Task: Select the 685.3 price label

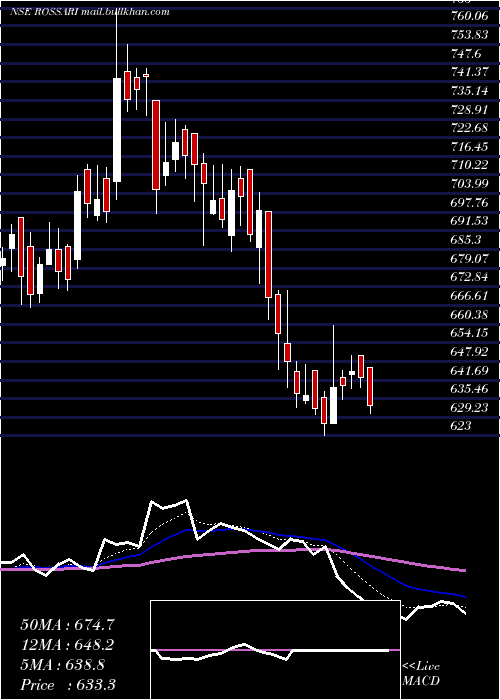Action: (466, 240)
